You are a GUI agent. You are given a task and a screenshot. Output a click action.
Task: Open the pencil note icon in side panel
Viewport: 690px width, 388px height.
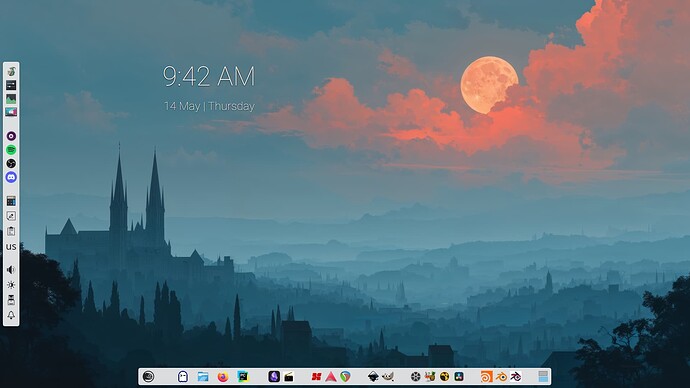[11, 216]
